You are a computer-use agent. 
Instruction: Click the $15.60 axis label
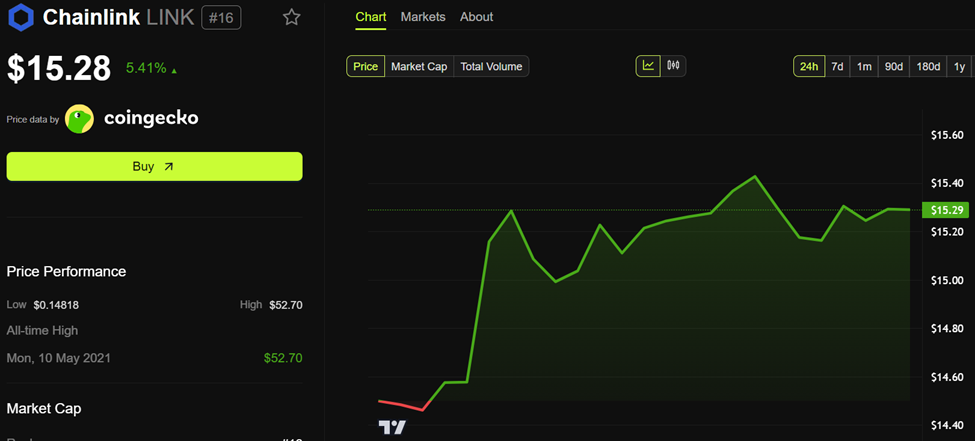tap(947, 135)
